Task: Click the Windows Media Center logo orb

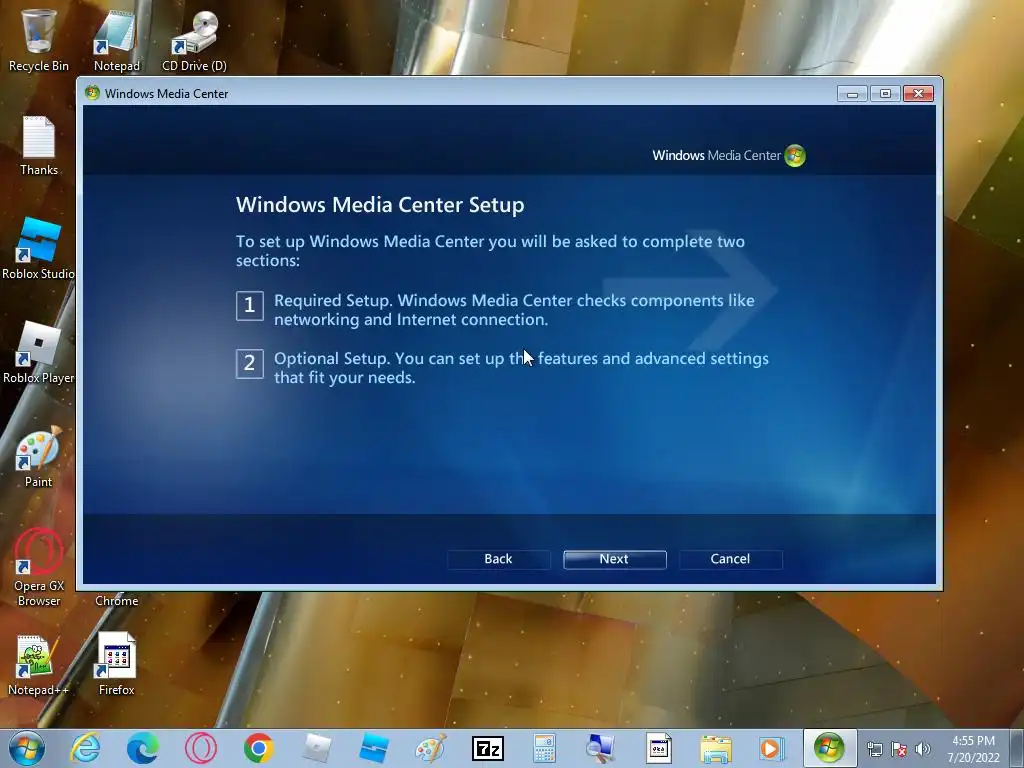Action: 795,155
